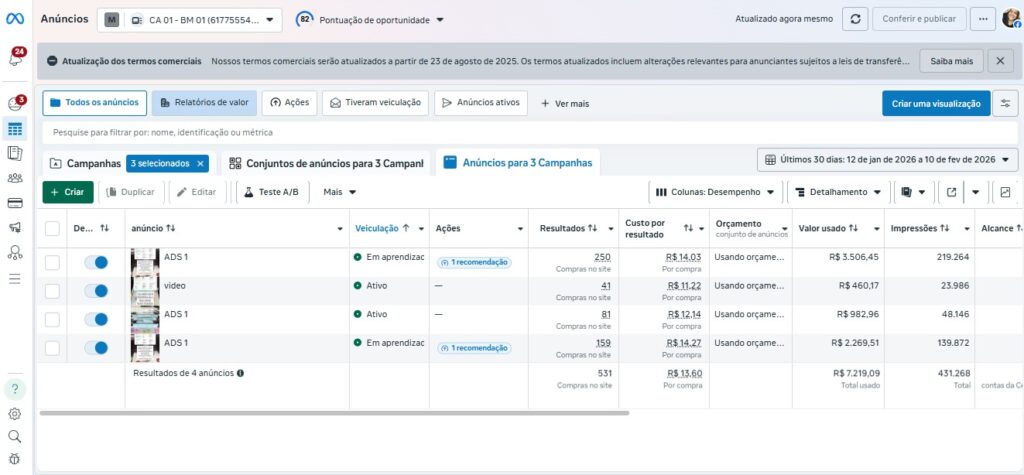Screen dimensions: 1024x475
Task: Click the Meta logo icon
Action: (x=15, y=19)
